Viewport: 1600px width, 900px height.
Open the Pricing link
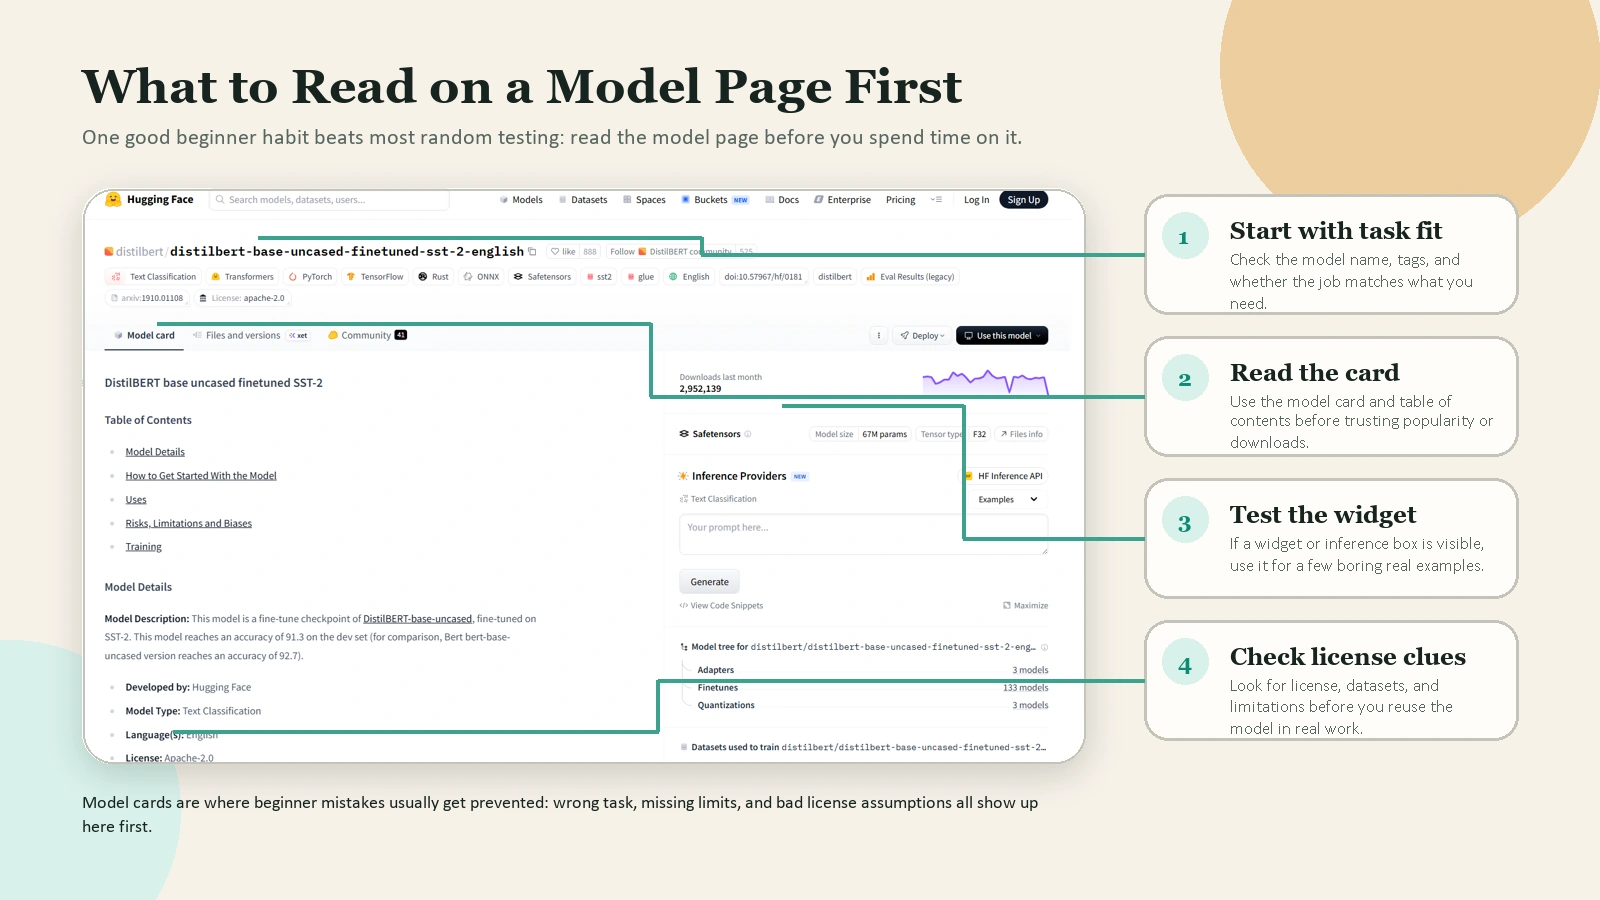(900, 200)
